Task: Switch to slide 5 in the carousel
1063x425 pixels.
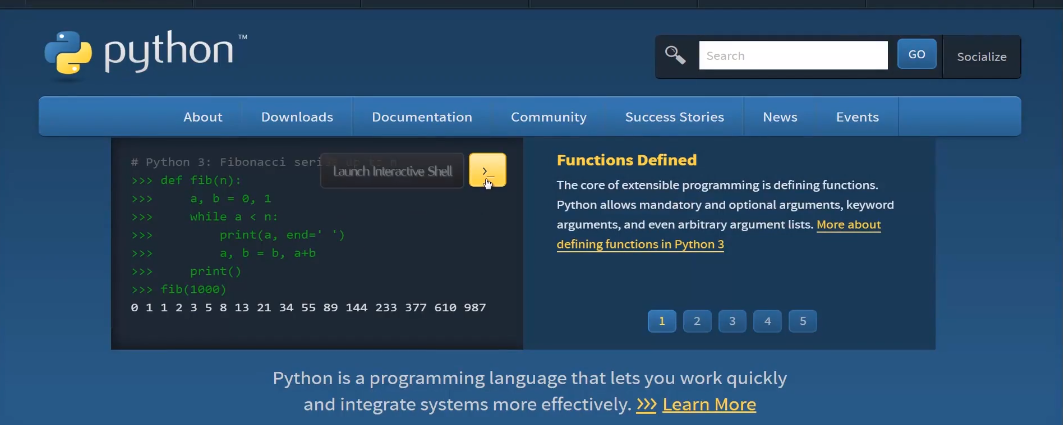Action: (x=803, y=321)
